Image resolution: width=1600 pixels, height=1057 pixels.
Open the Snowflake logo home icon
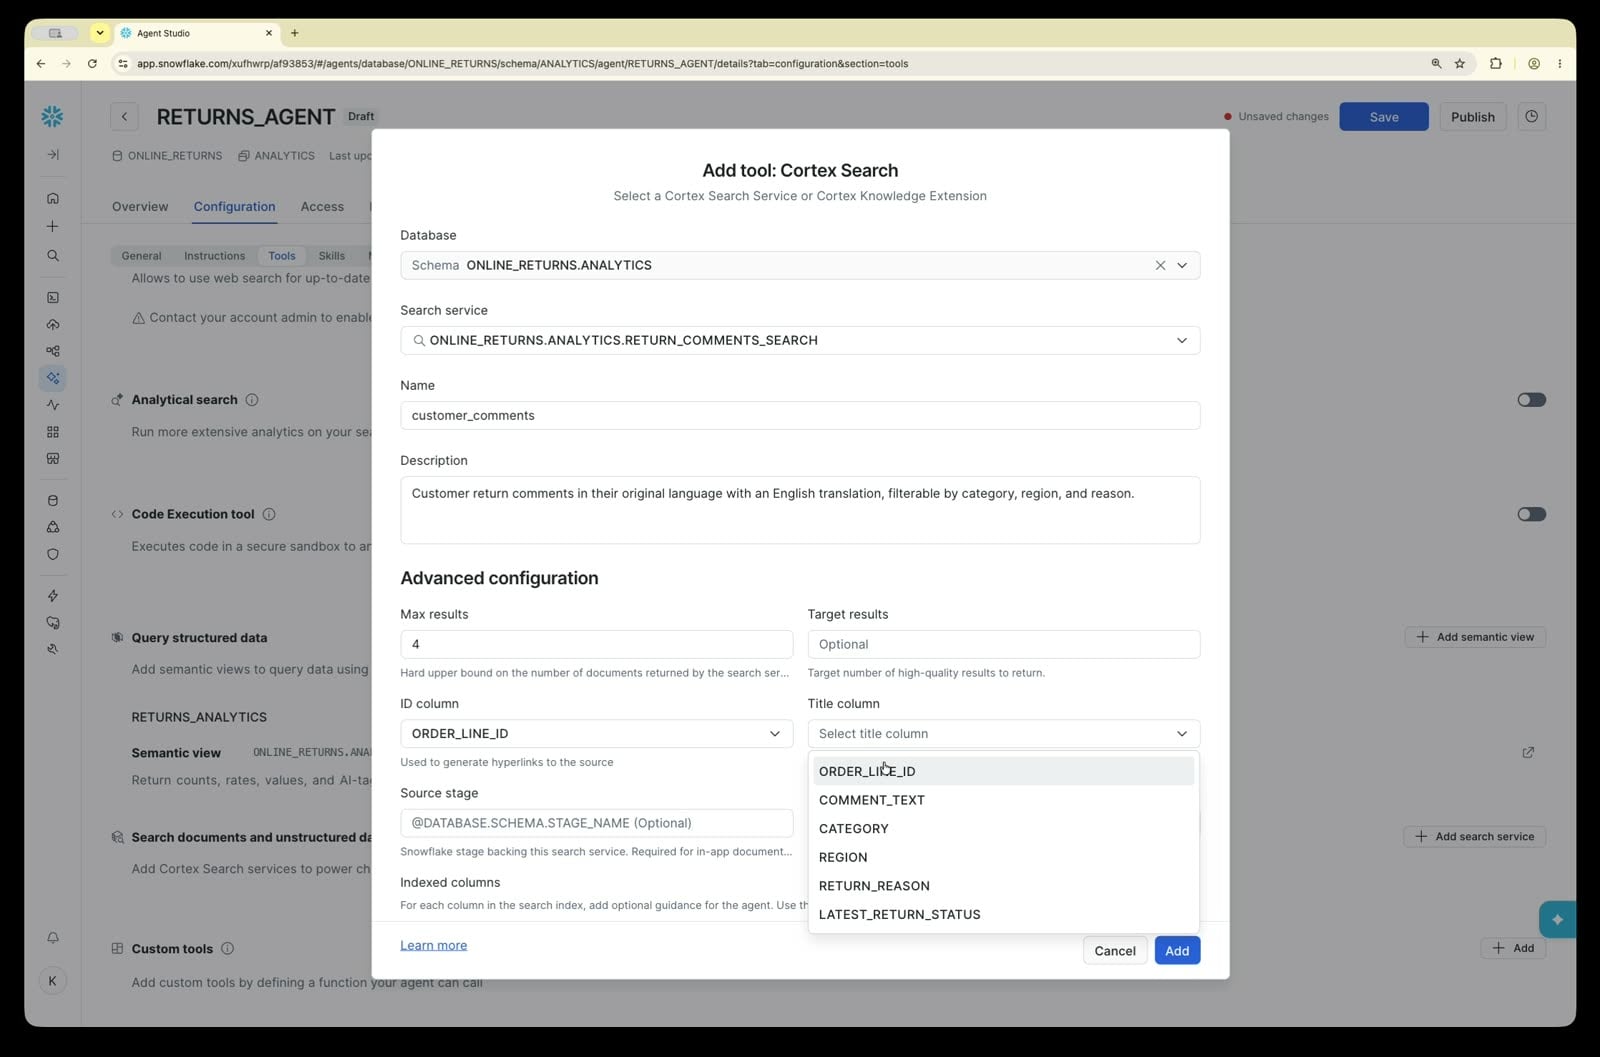[x=52, y=116]
